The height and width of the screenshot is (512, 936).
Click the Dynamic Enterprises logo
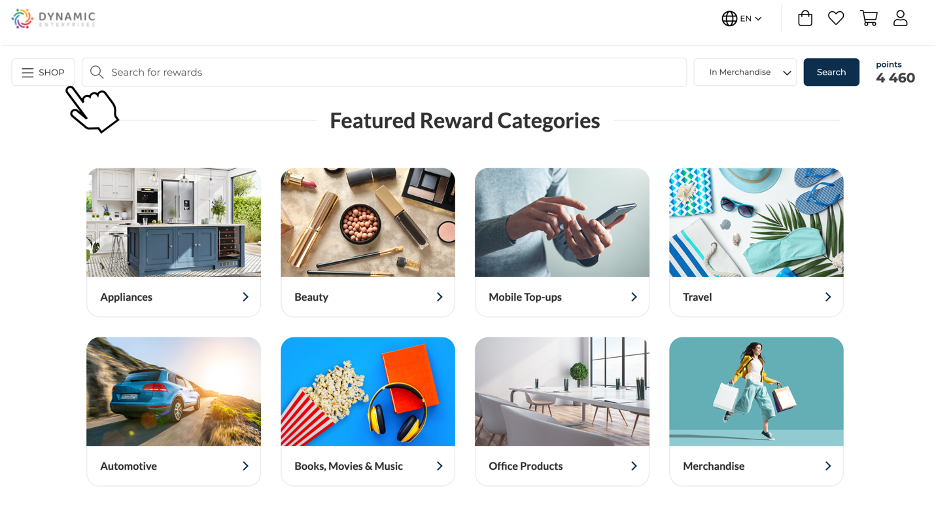point(54,18)
